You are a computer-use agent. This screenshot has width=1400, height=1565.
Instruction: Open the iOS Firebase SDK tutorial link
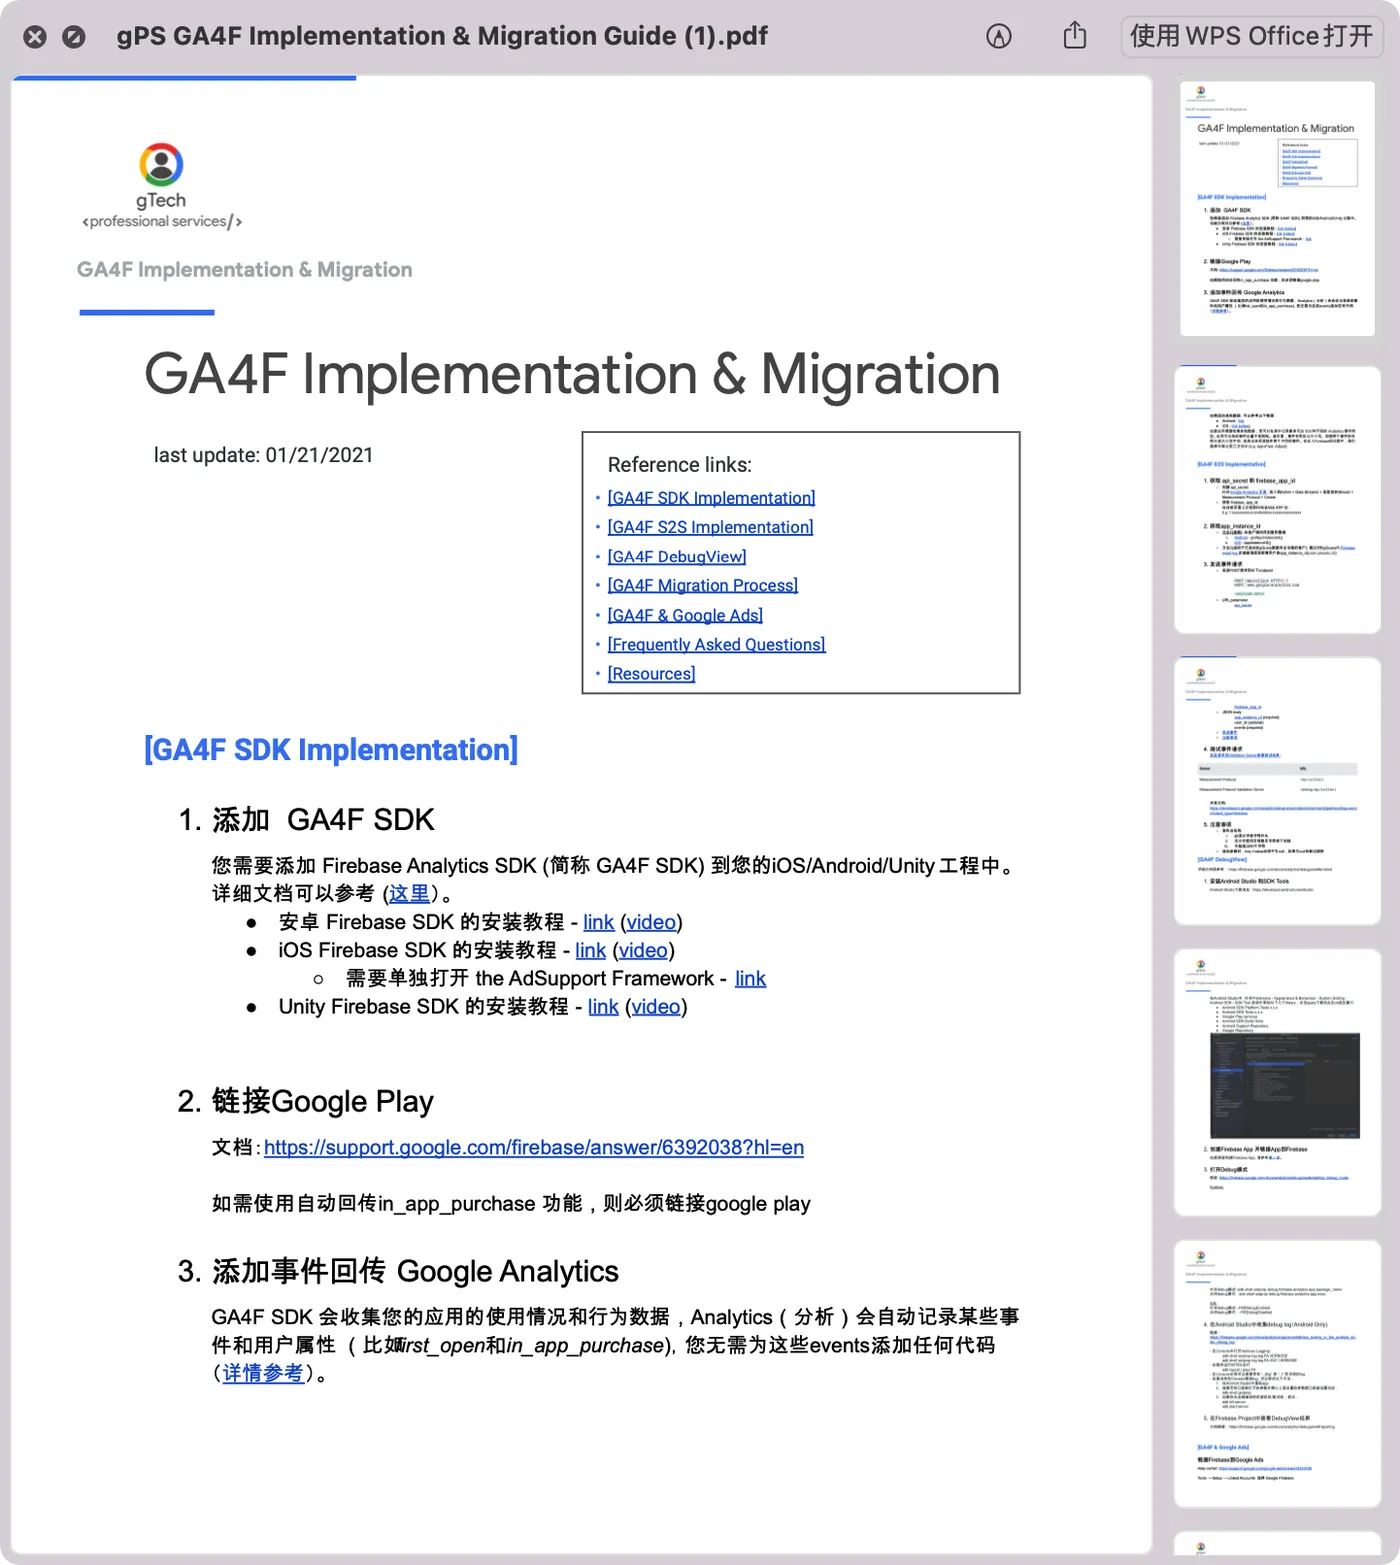tap(590, 950)
